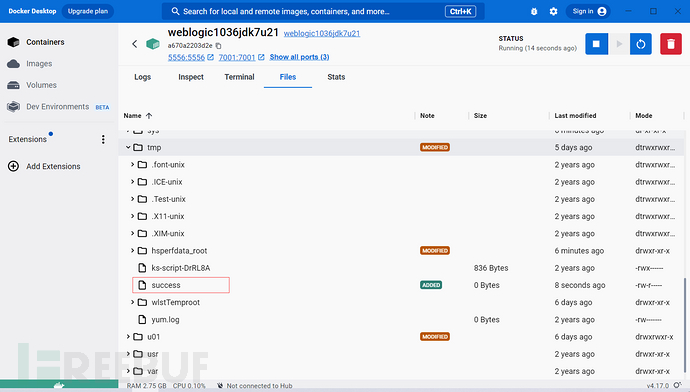Expand the hsperfdata_root folder
The image size is (690, 392).
132,251
